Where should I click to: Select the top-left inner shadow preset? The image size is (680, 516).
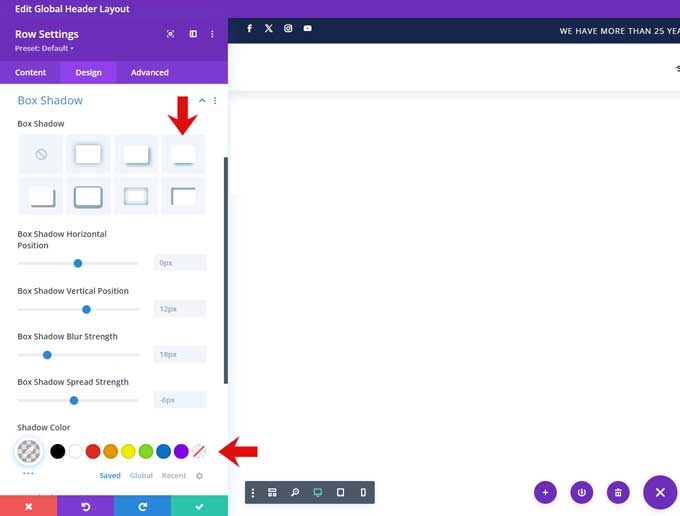coord(183,196)
